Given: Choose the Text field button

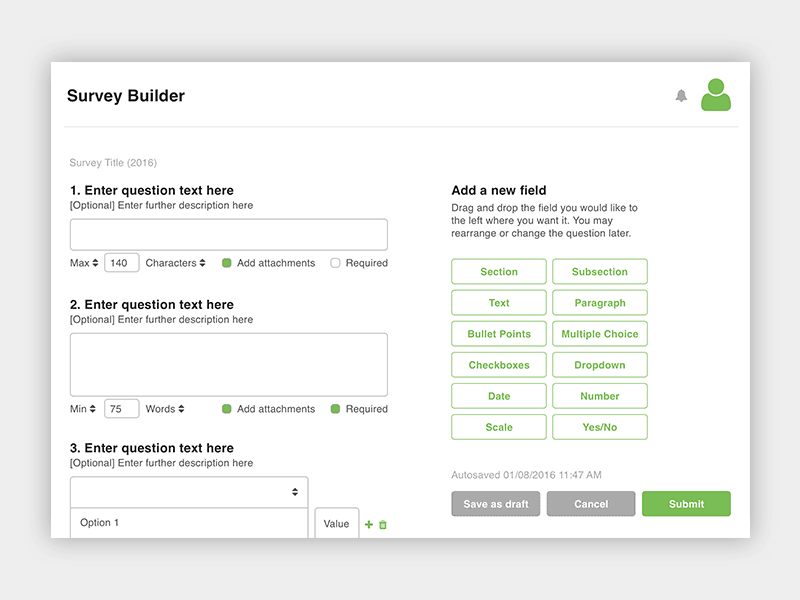Looking at the screenshot, I should [499, 303].
